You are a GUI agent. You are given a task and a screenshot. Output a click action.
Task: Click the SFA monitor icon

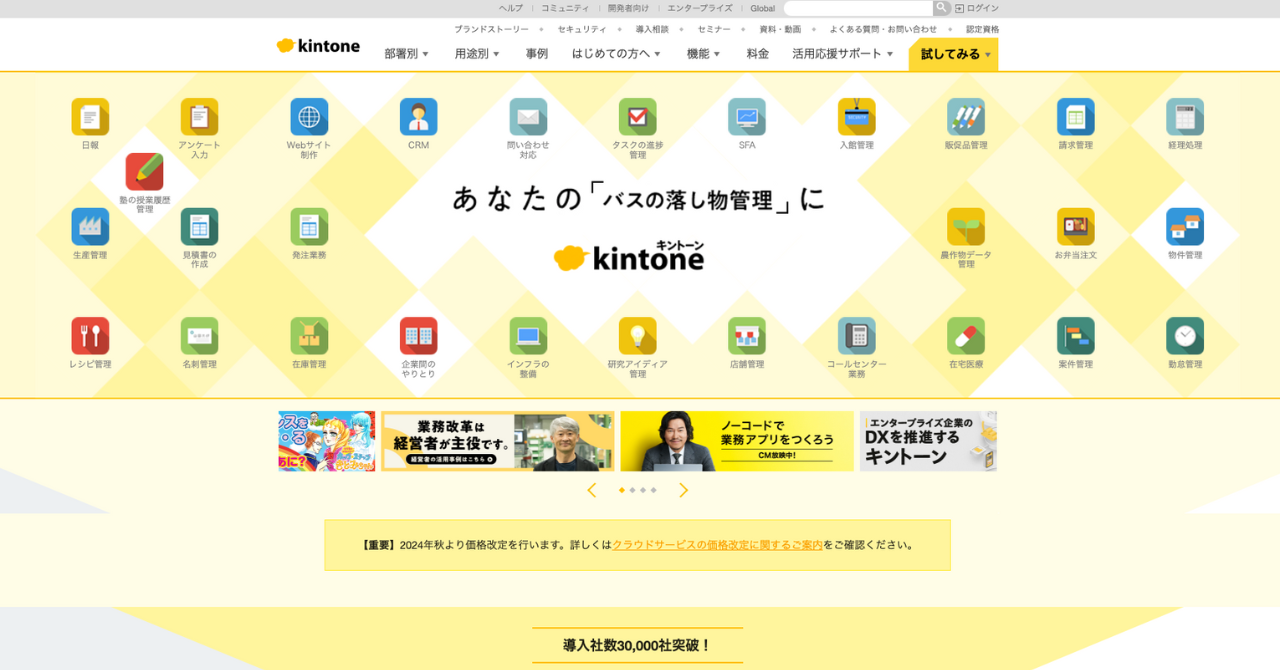point(746,117)
